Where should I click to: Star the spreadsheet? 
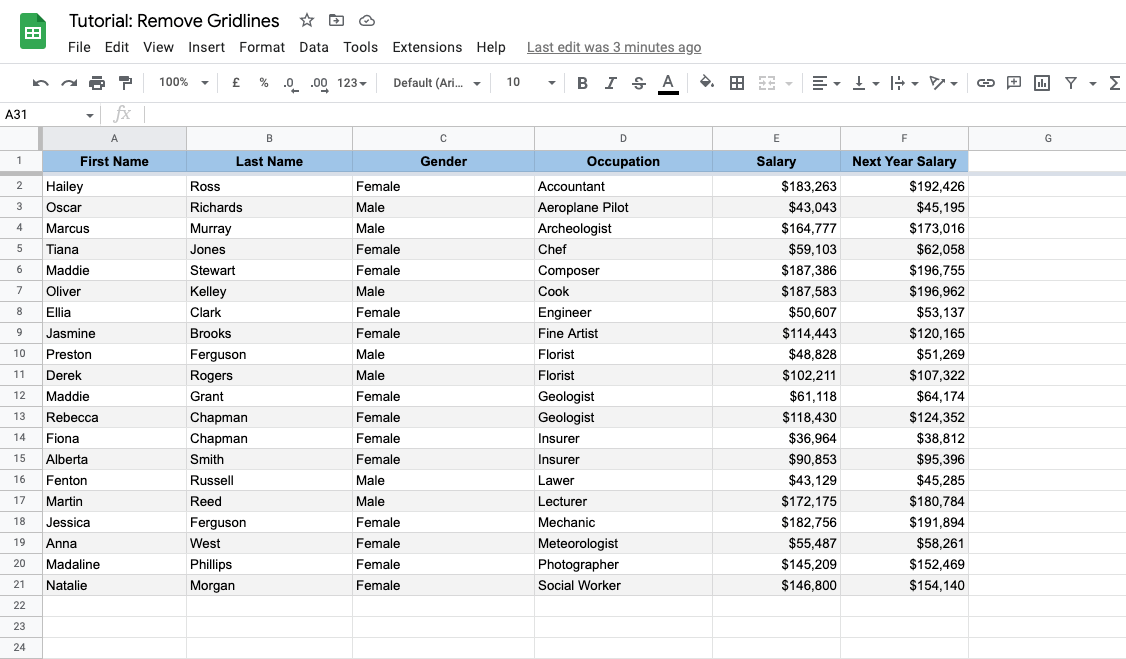click(x=306, y=20)
